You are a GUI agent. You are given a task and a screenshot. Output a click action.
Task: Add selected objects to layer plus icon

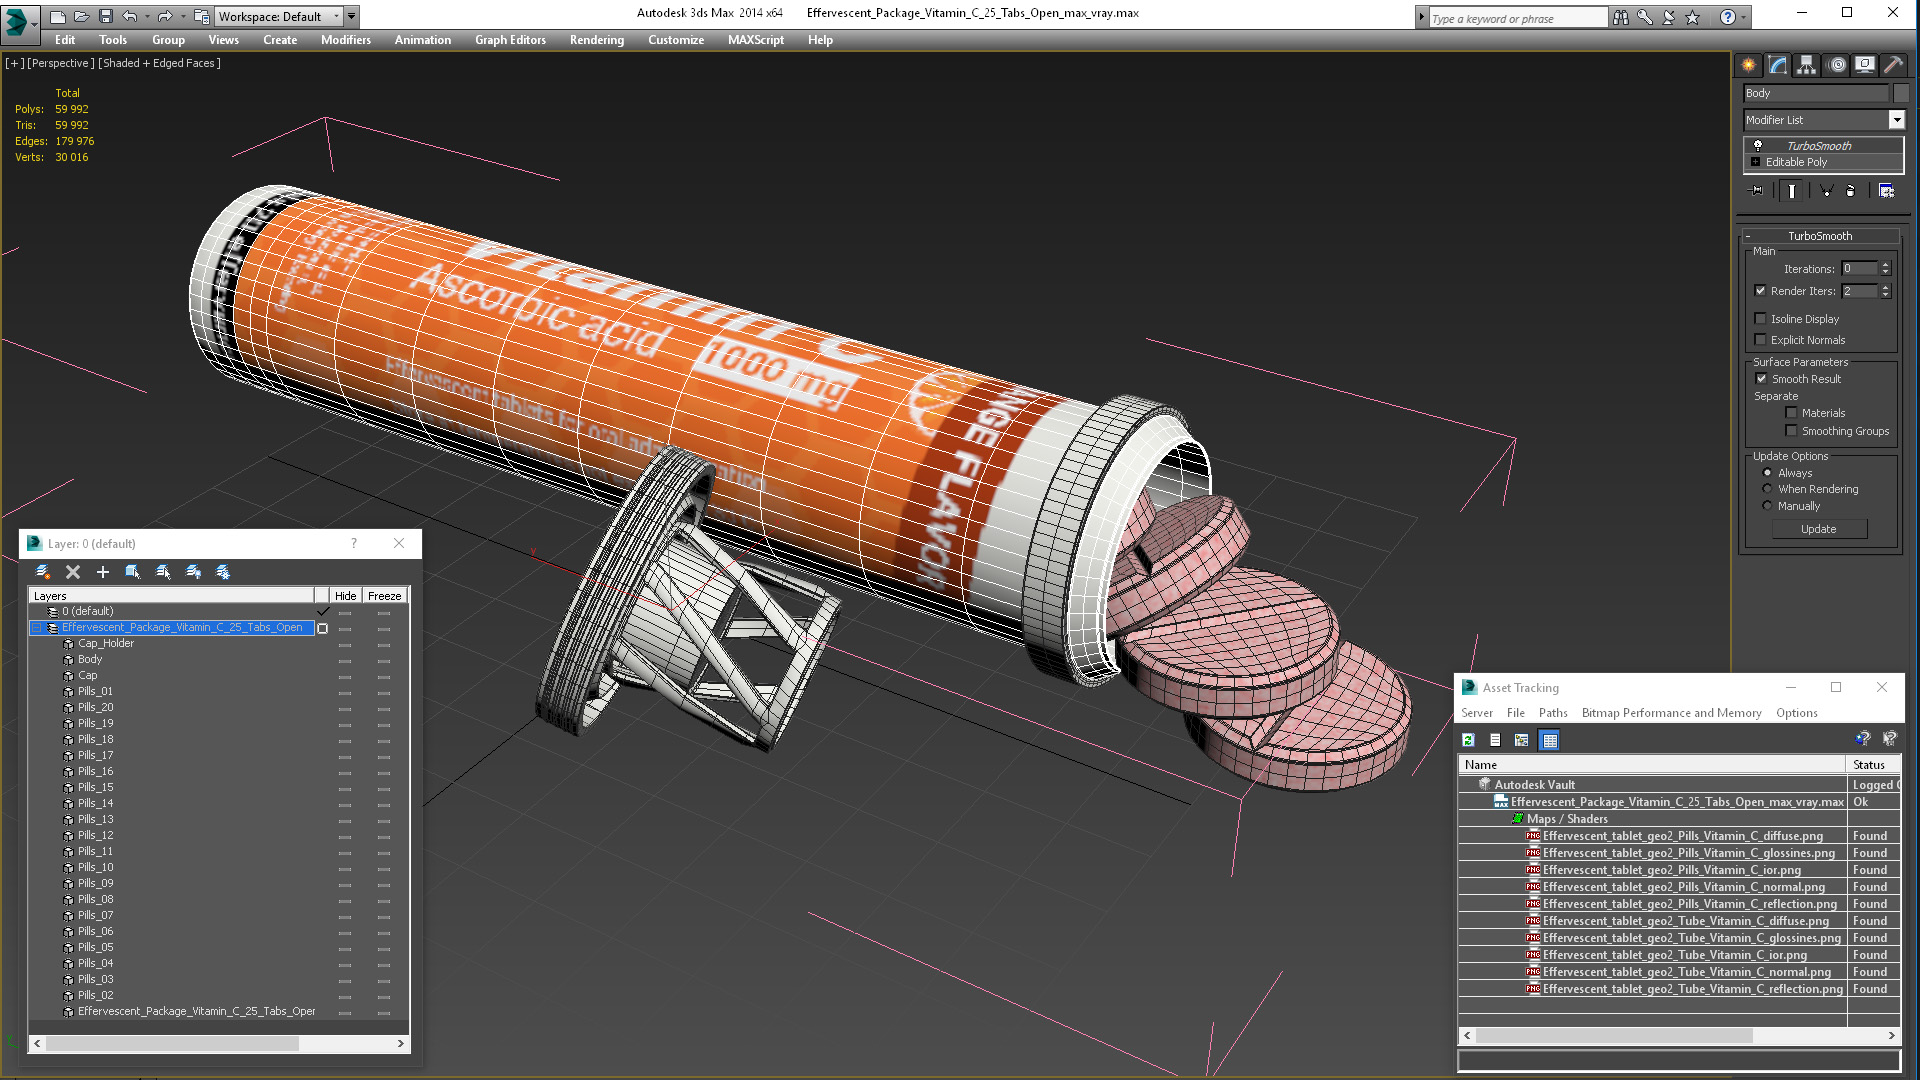coord(102,572)
